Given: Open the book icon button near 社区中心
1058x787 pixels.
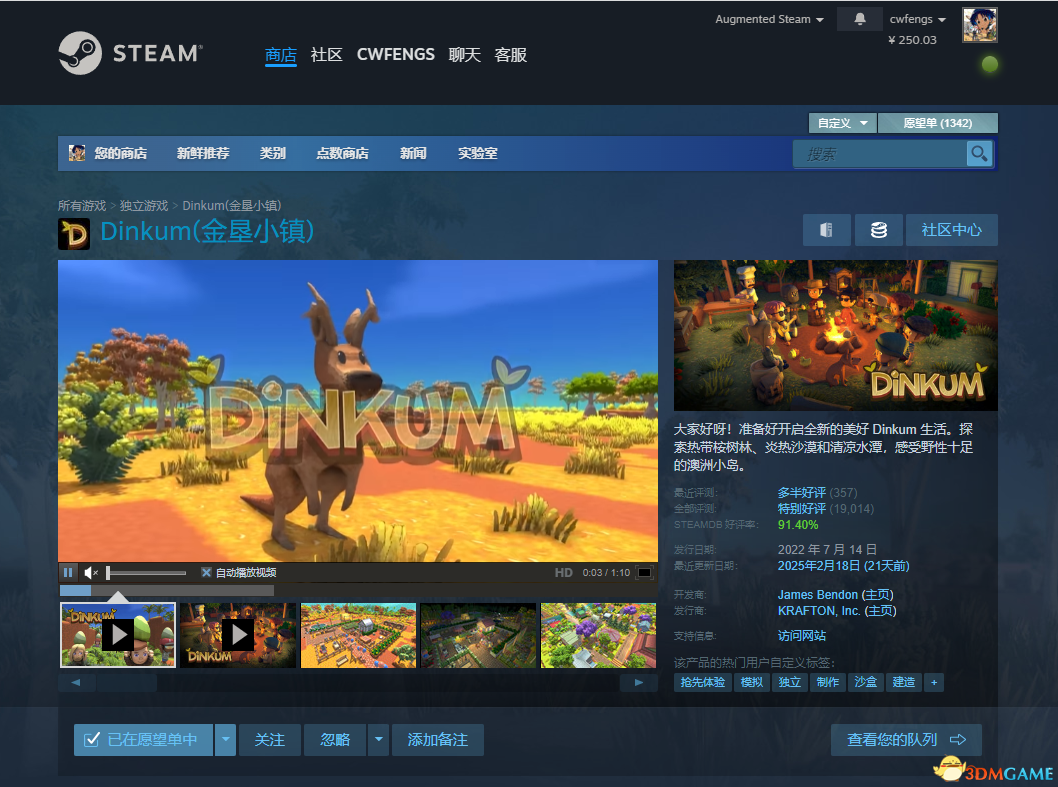Looking at the screenshot, I should (827, 230).
